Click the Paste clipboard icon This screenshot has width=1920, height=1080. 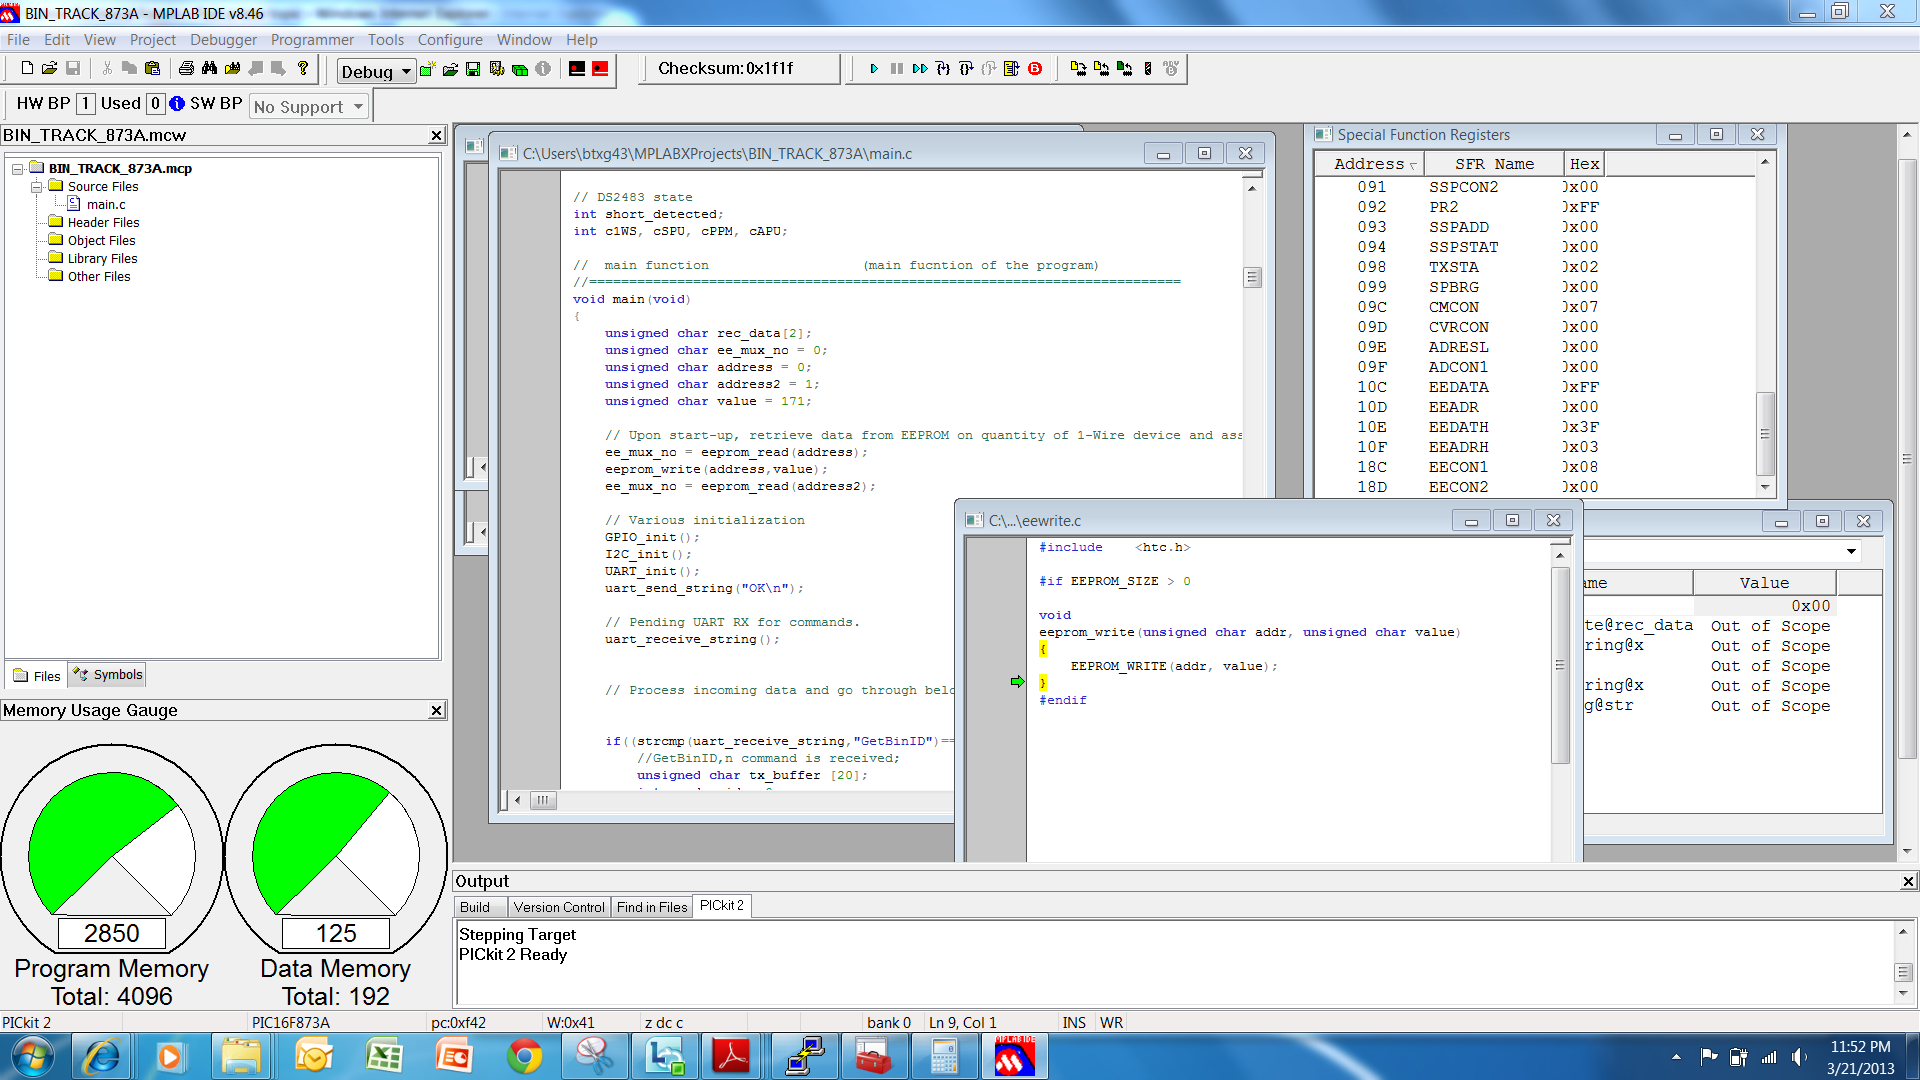(152, 69)
